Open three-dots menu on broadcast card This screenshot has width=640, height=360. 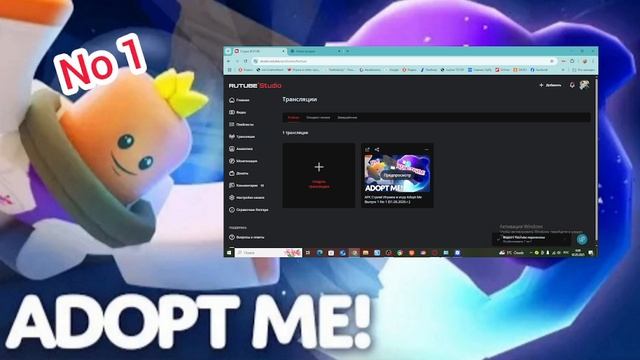(x=426, y=149)
